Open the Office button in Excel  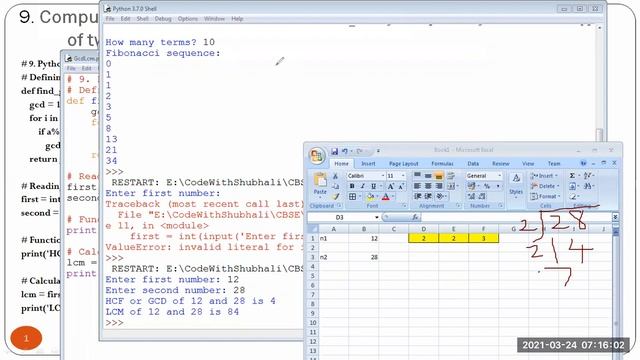pyautogui.click(x=317, y=156)
